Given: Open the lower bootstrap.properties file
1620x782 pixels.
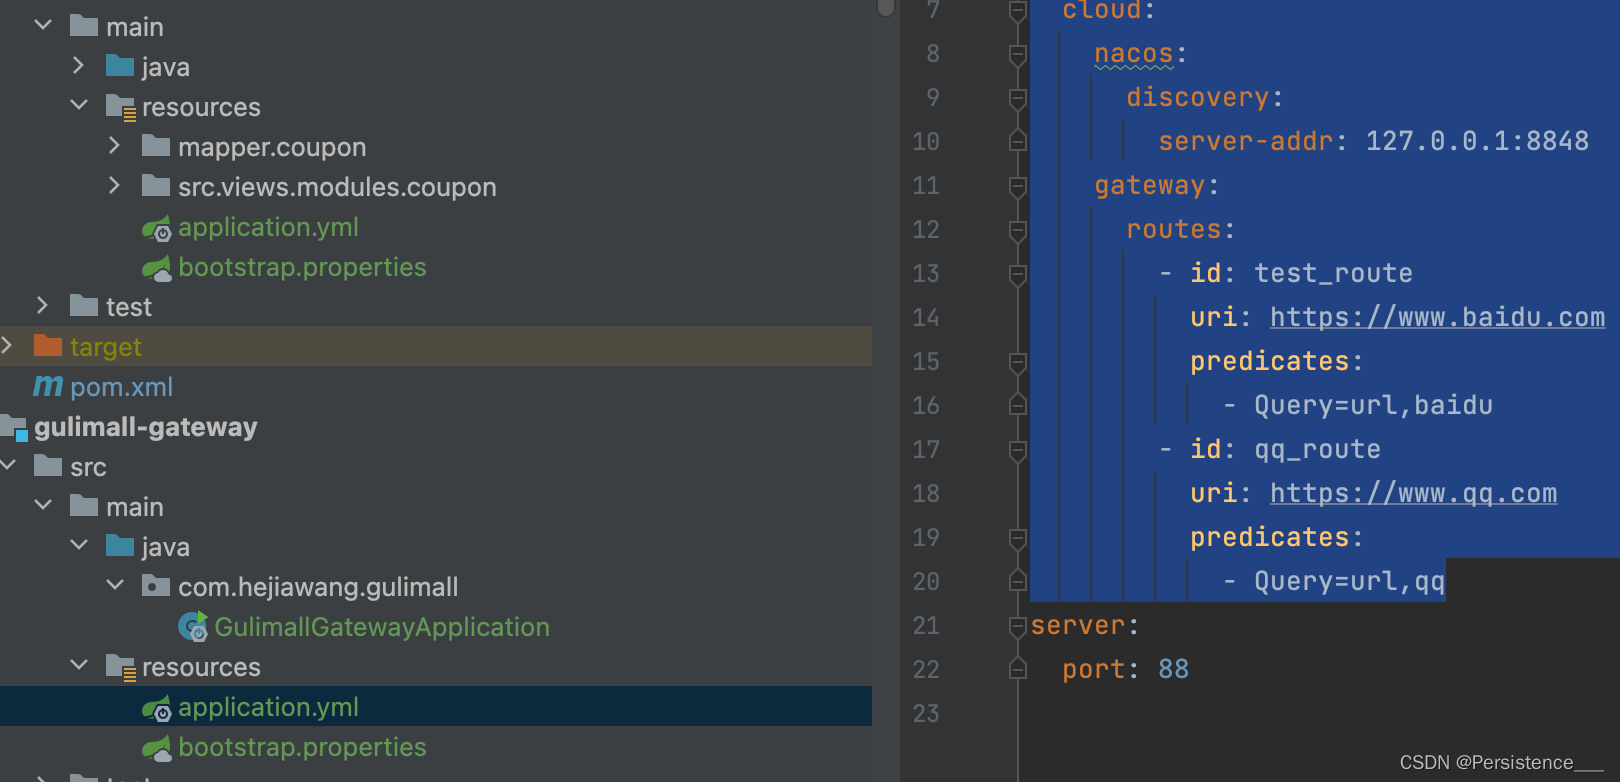Looking at the screenshot, I should tap(302, 747).
